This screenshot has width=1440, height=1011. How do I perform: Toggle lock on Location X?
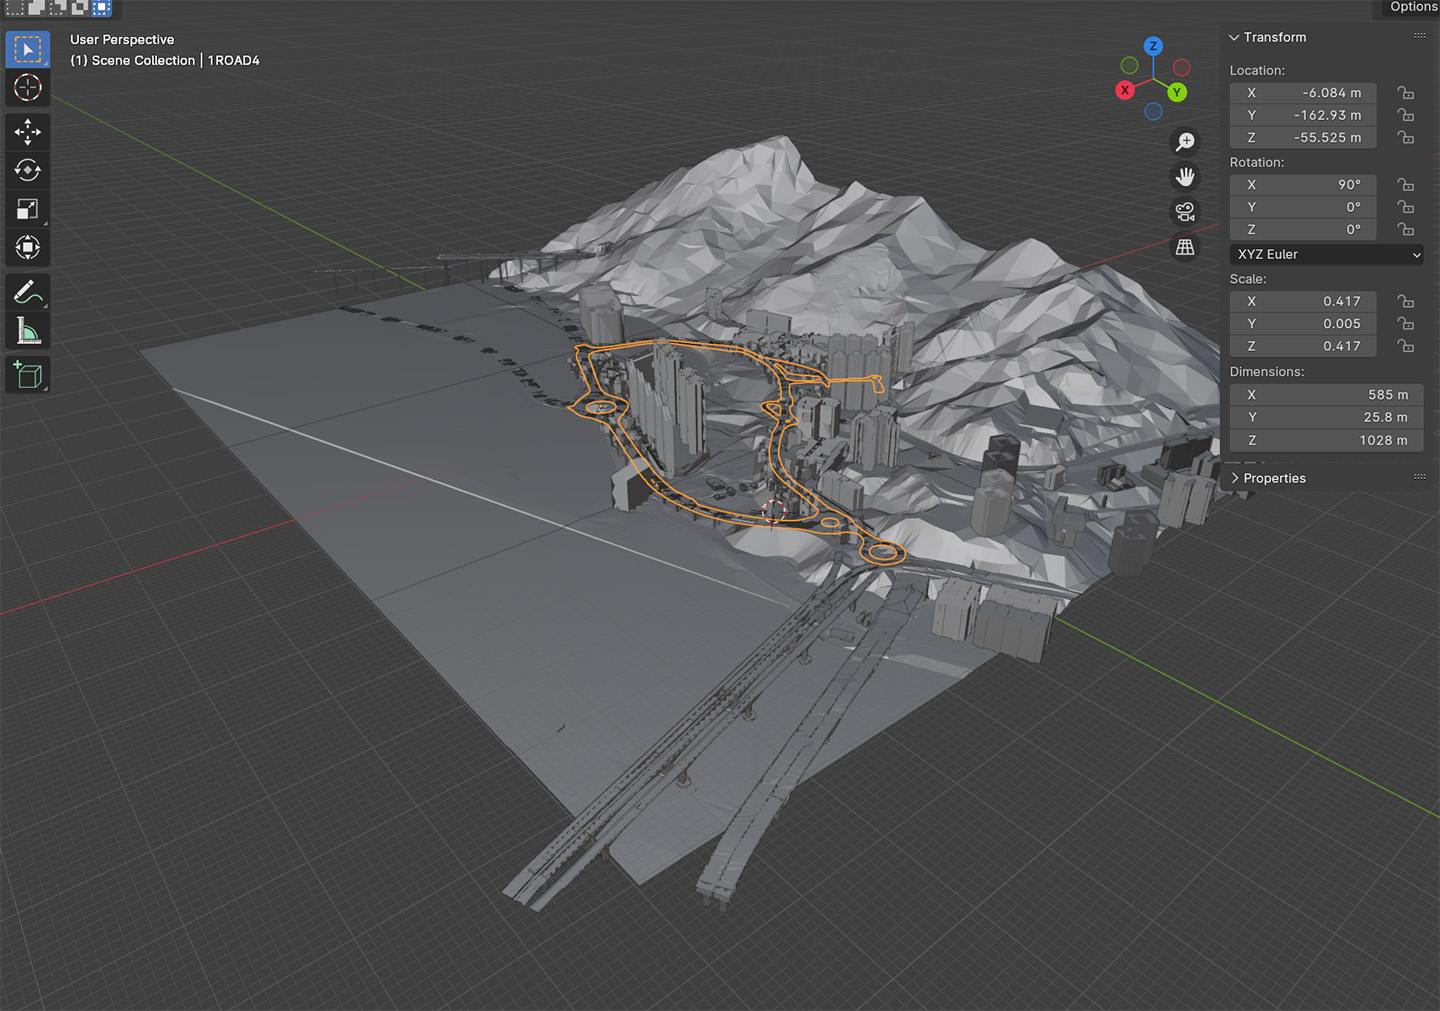coord(1406,93)
